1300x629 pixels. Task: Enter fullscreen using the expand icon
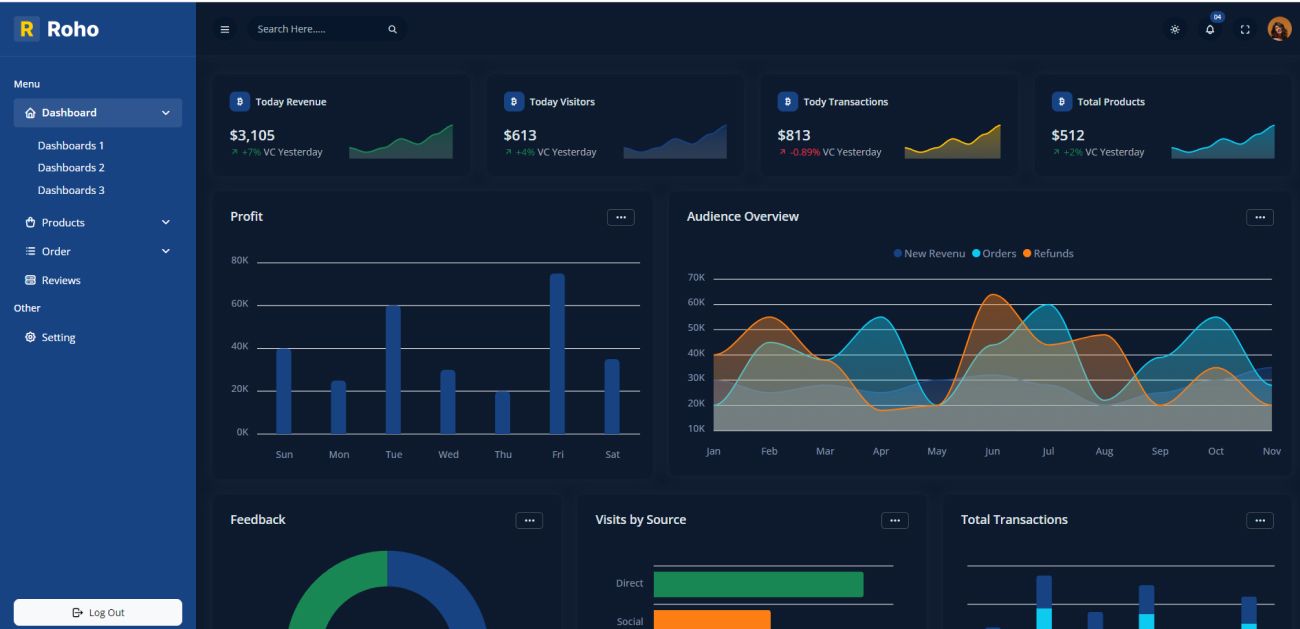(1243, 31)
